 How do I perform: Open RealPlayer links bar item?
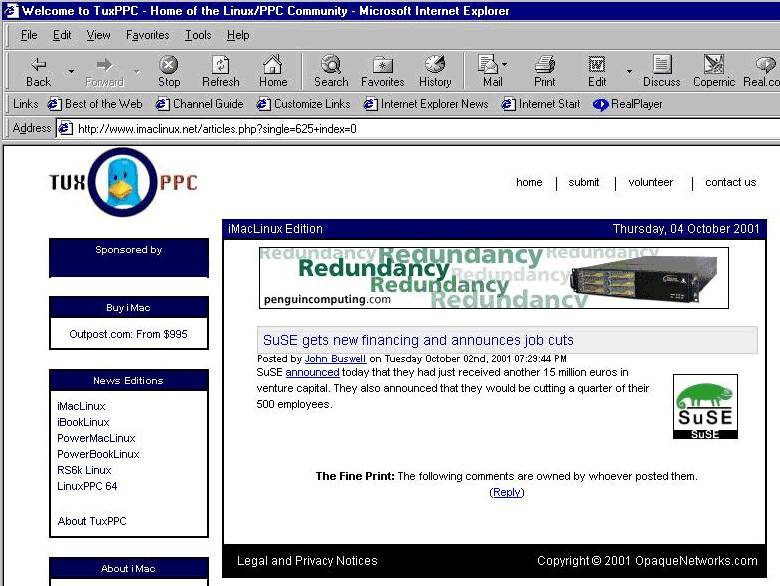[628, 104]
